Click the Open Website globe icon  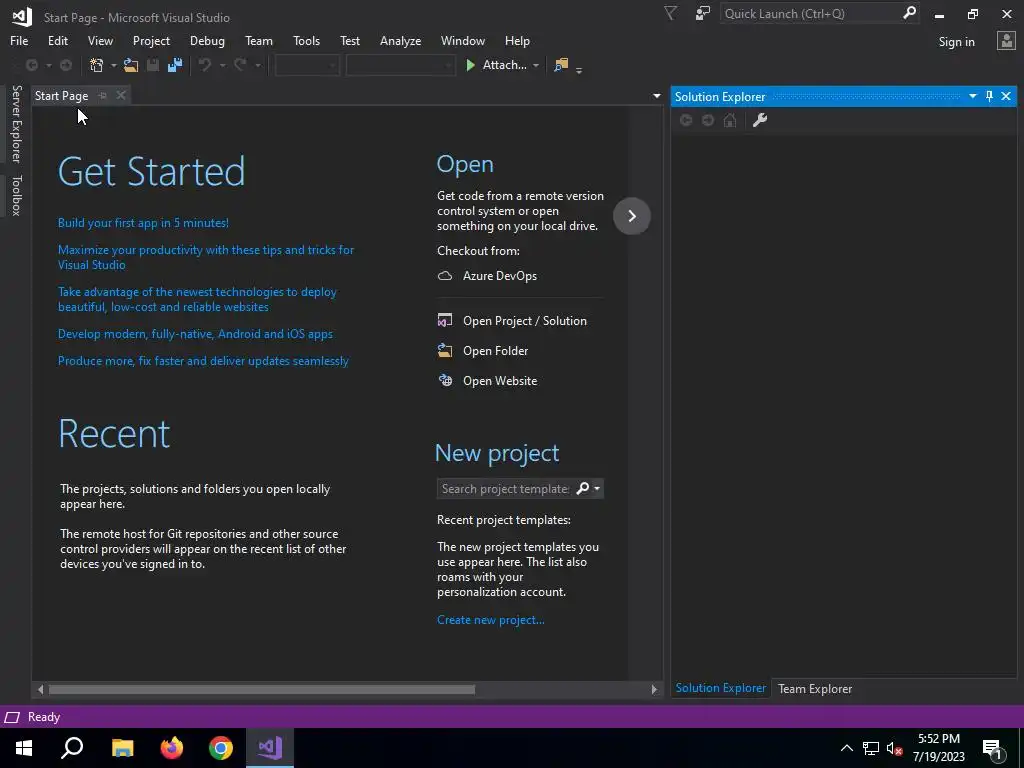coord(445,380)
